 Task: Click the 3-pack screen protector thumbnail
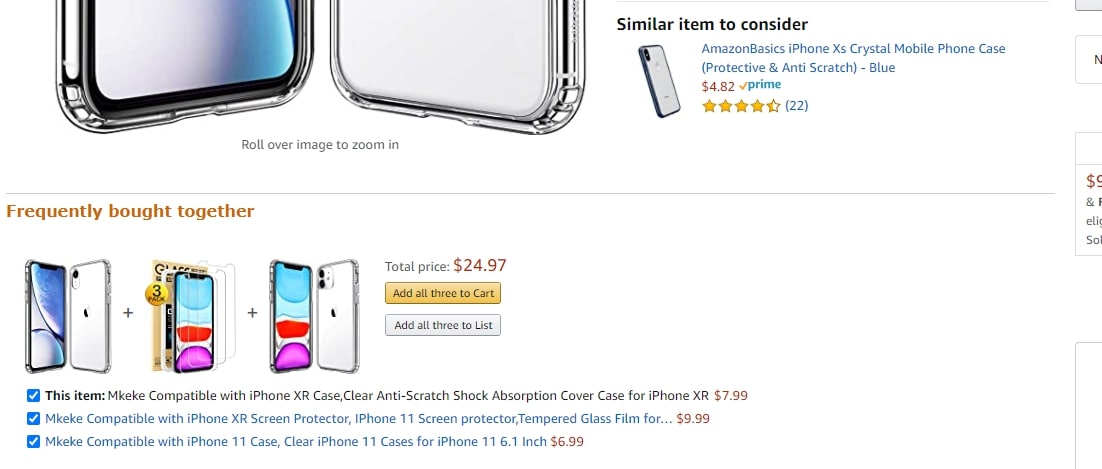(x=190, y=314)
